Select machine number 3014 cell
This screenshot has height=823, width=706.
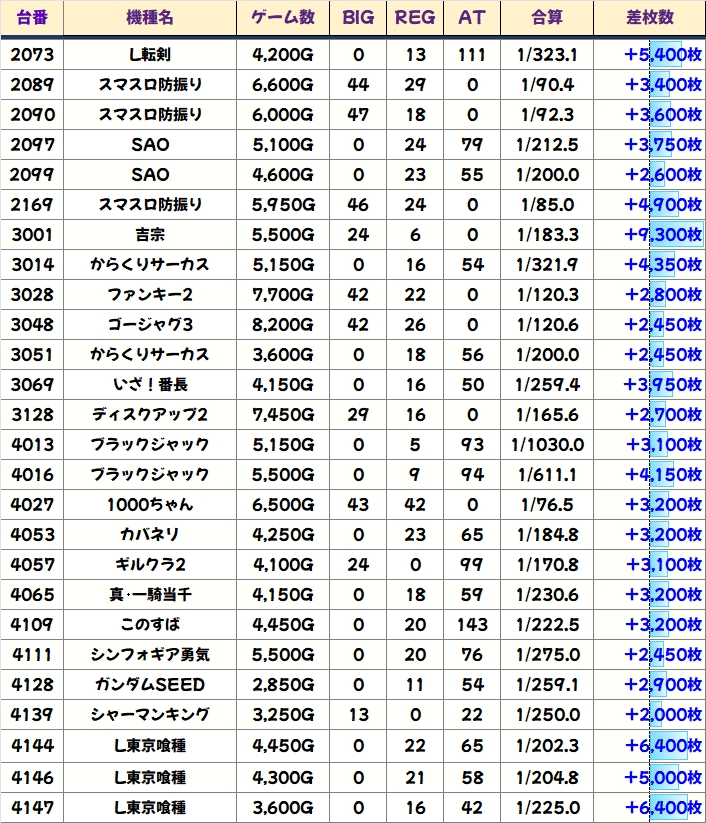32,265
